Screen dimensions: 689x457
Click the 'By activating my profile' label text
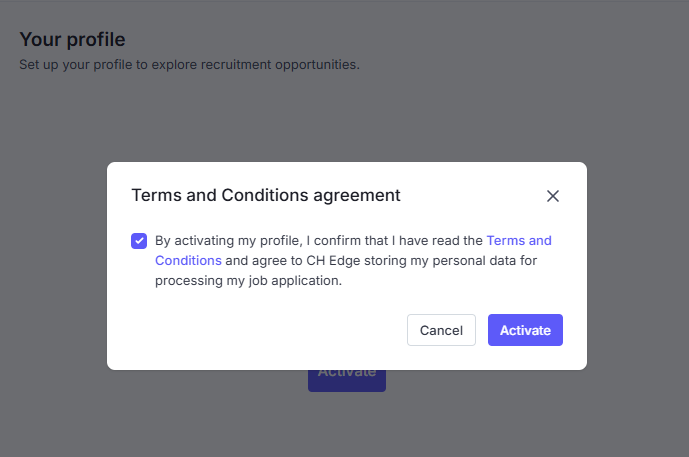227,241
